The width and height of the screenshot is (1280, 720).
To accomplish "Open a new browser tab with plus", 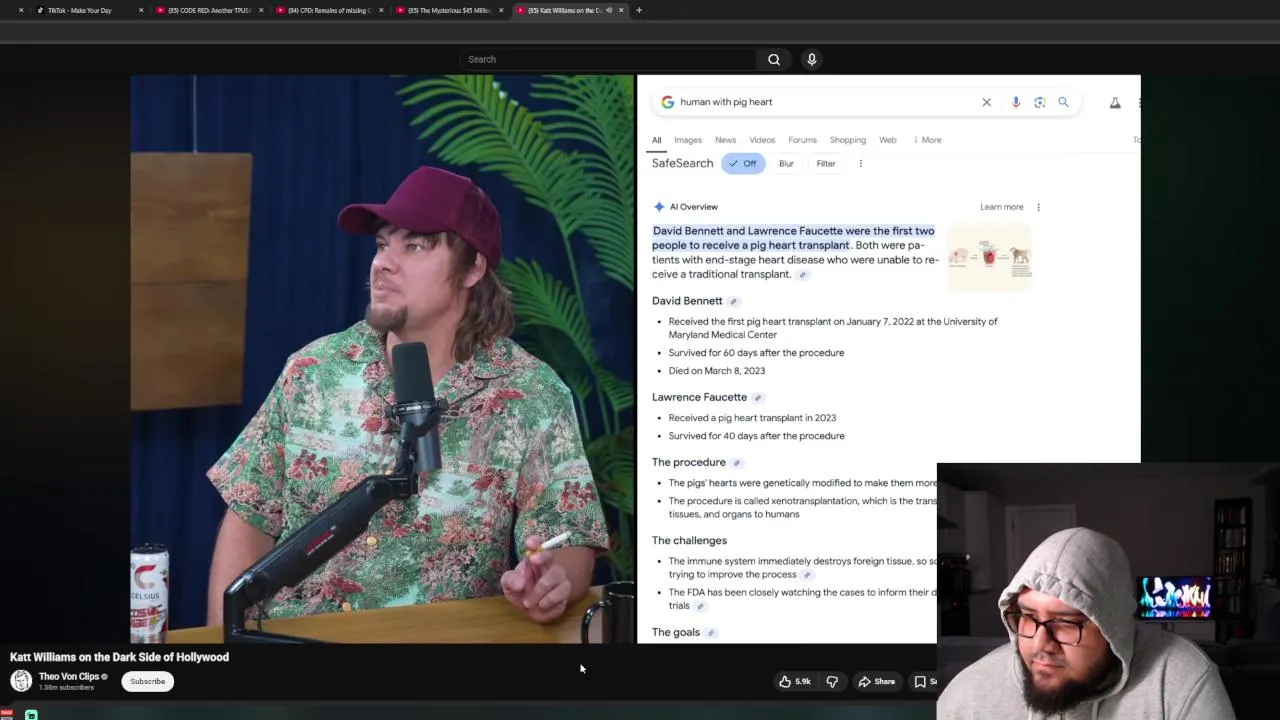I will pos(639,10).
